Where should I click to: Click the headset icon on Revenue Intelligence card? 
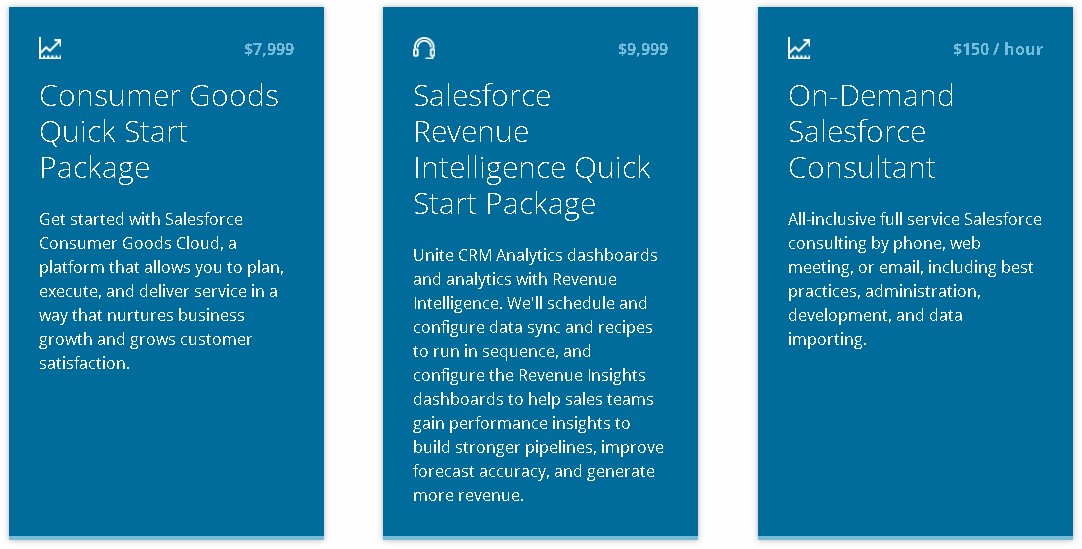(424, 48)
